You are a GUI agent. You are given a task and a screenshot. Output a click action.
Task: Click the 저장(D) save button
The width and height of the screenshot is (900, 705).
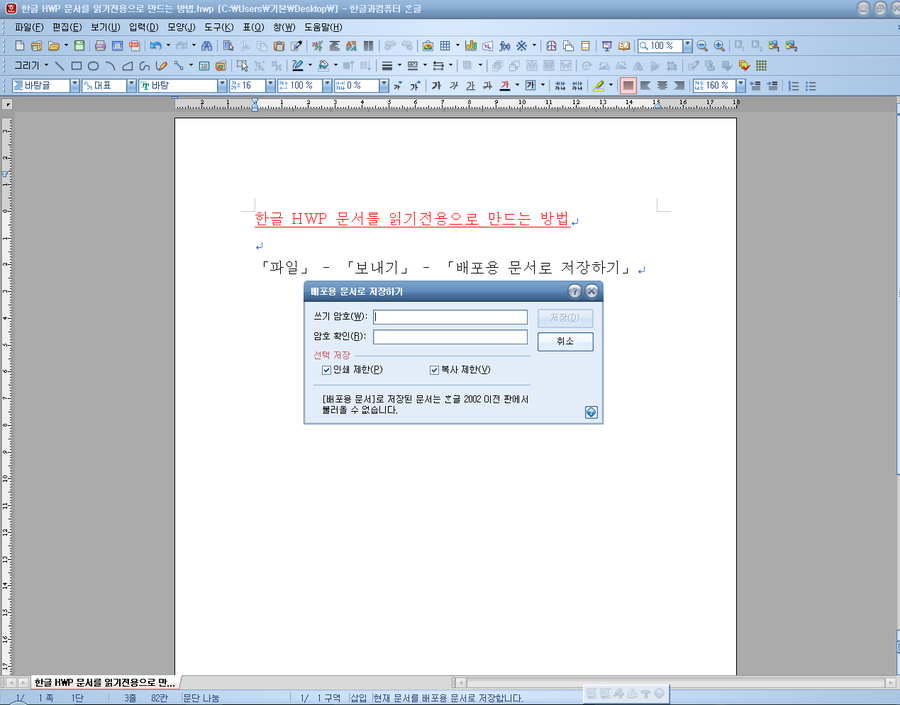565,317
